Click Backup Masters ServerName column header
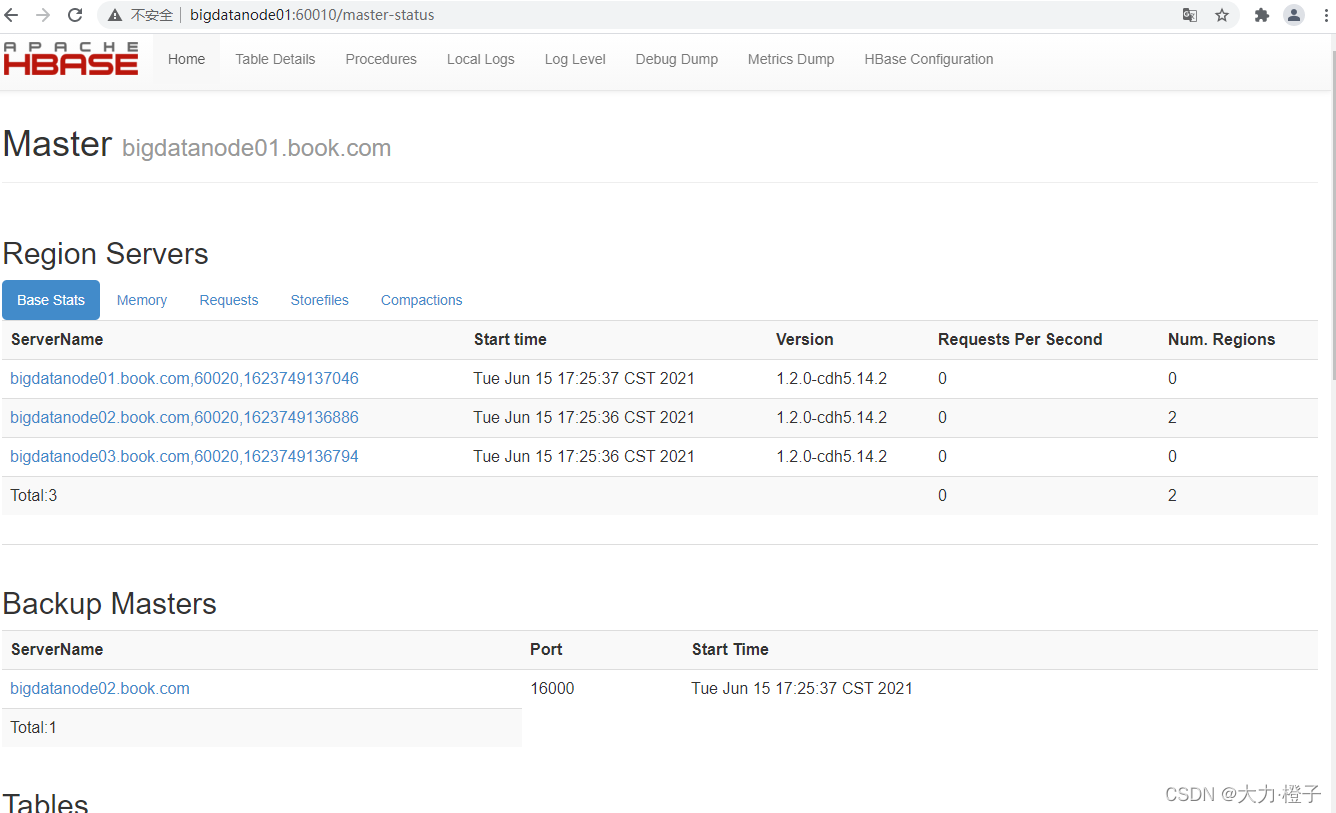This screenshot has height=813, width=1336. (x=57, y=649)
